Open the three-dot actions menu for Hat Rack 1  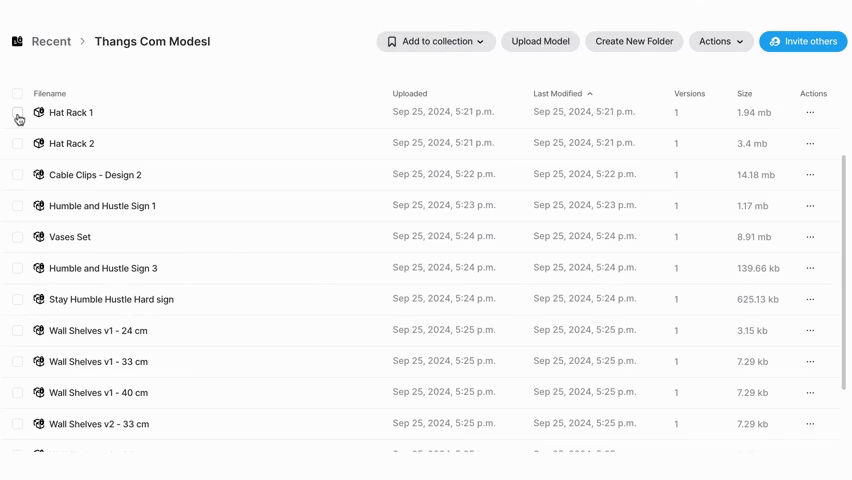pos(810,113)
